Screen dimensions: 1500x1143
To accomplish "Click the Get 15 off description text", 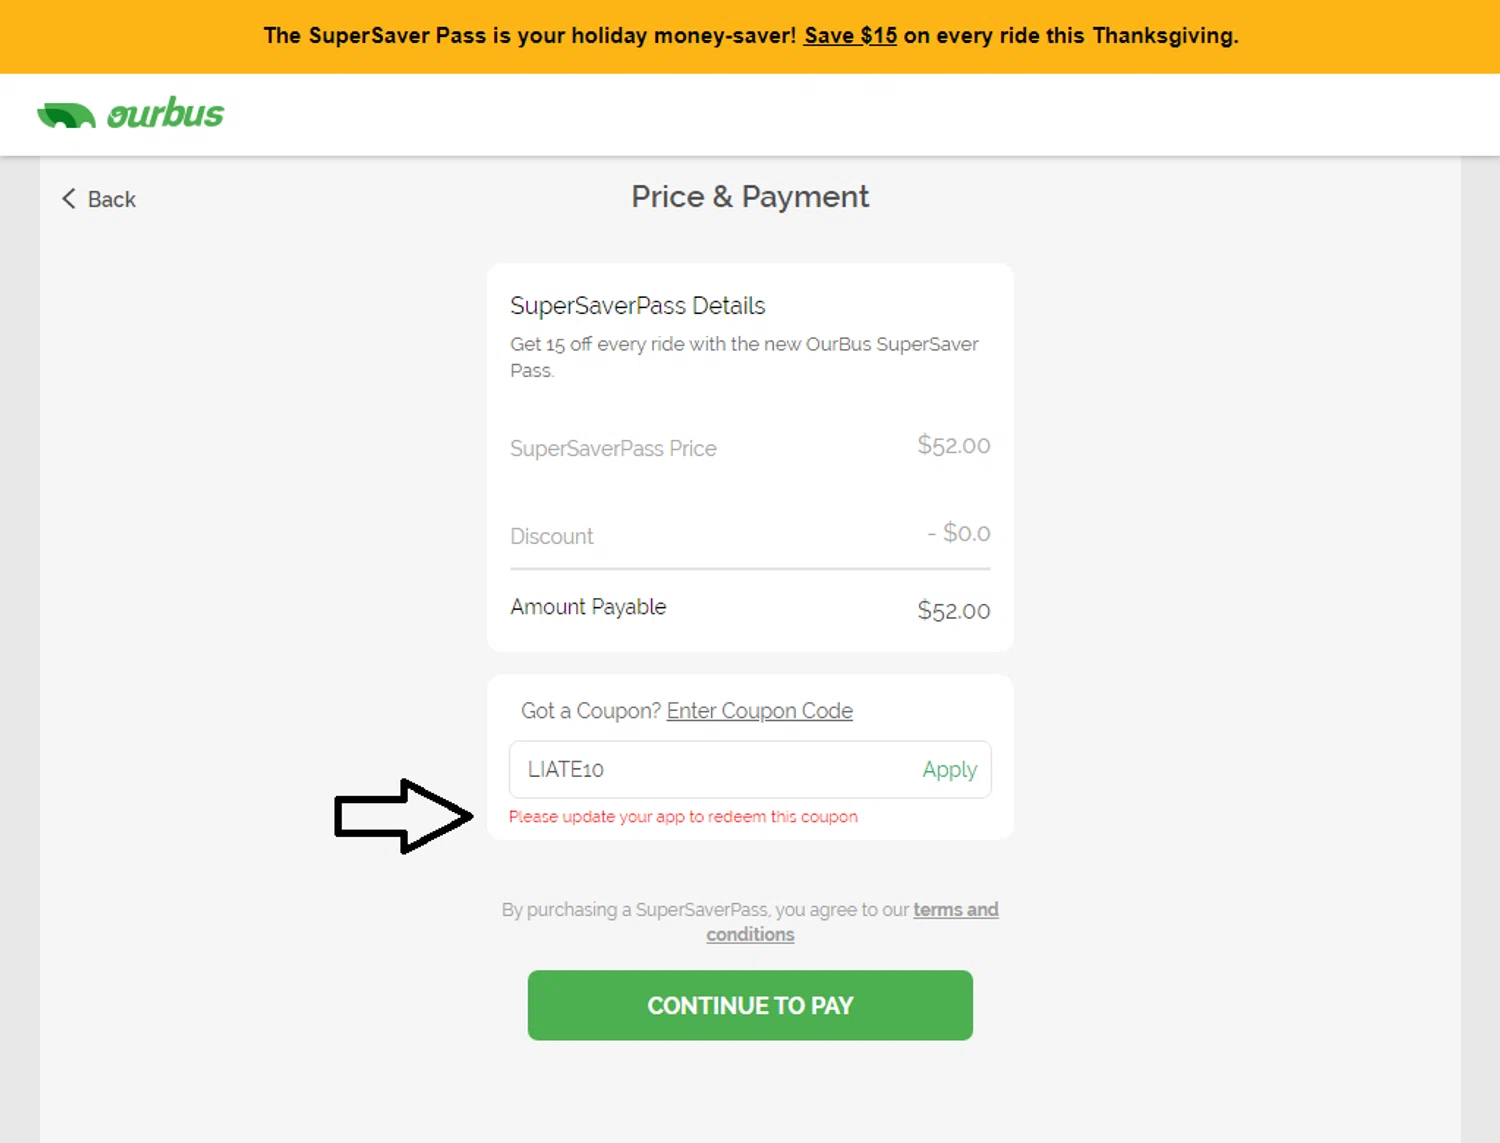I will pyautogui.click(x=743, y=345).
